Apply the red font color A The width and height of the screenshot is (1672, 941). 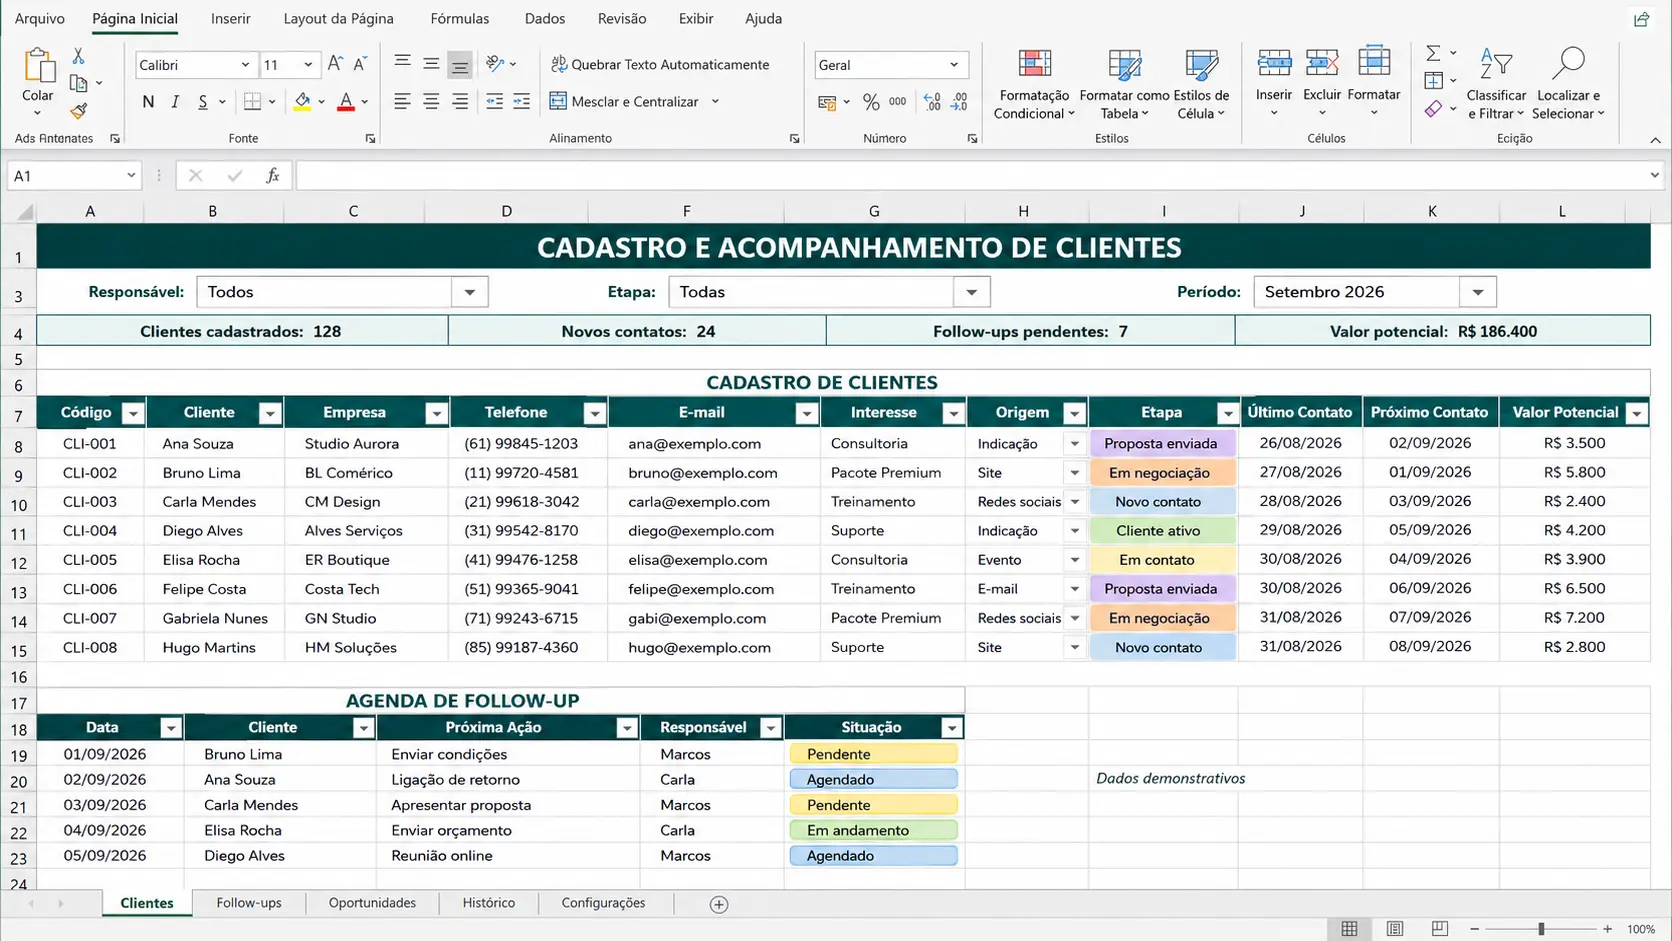click(x=346, y=101)
